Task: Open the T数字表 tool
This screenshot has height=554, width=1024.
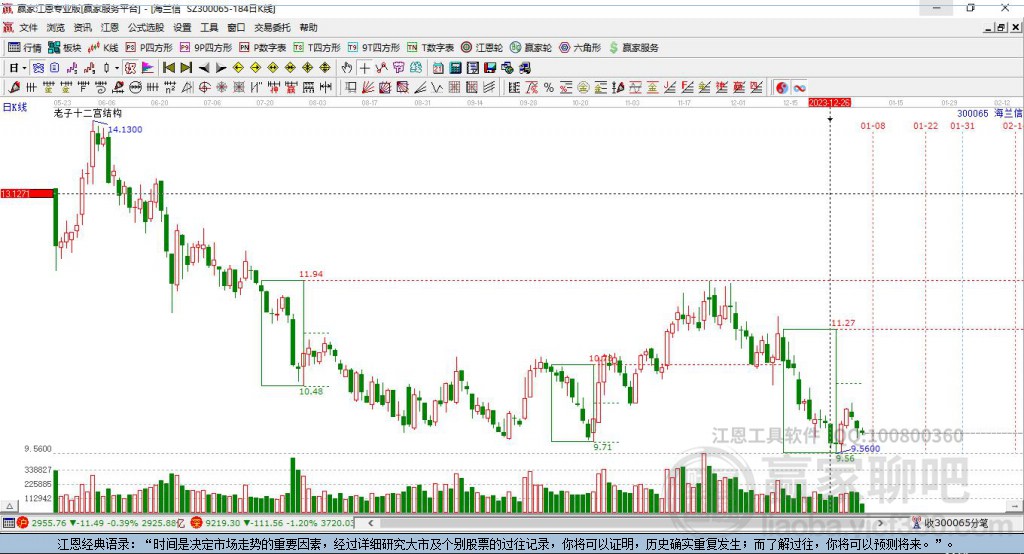Action: (430, 48)
